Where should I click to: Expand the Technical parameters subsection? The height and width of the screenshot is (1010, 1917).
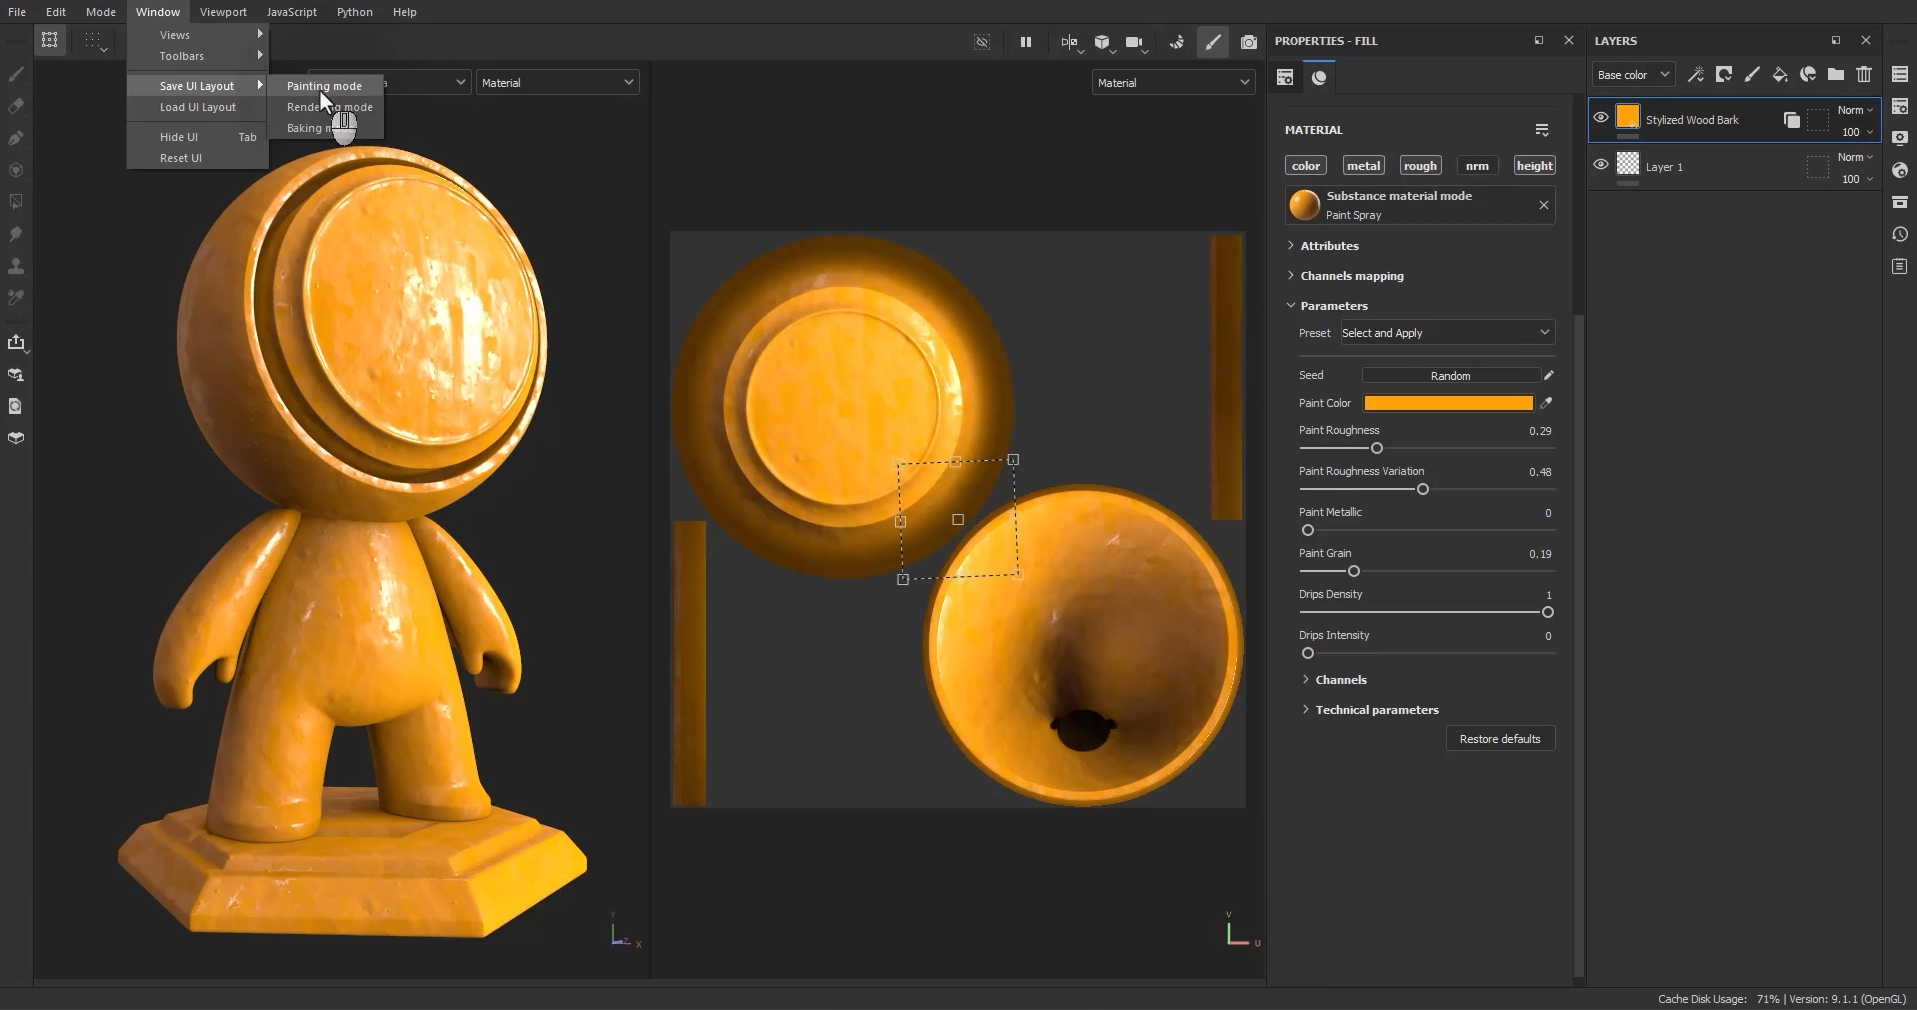tap(1376, 710)
